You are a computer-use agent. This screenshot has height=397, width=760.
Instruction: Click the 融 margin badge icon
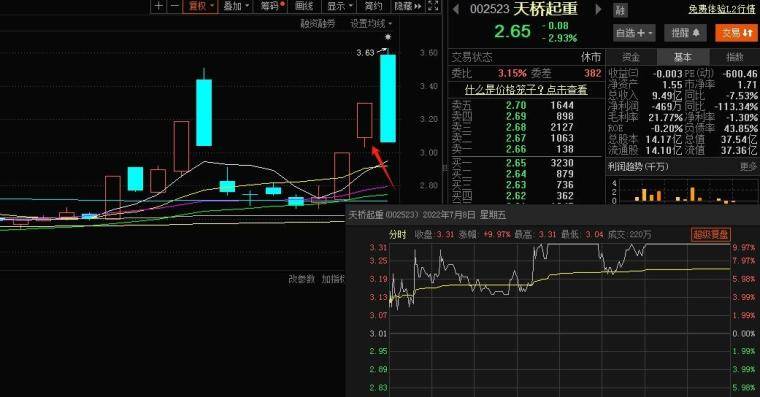click(620, 10)
